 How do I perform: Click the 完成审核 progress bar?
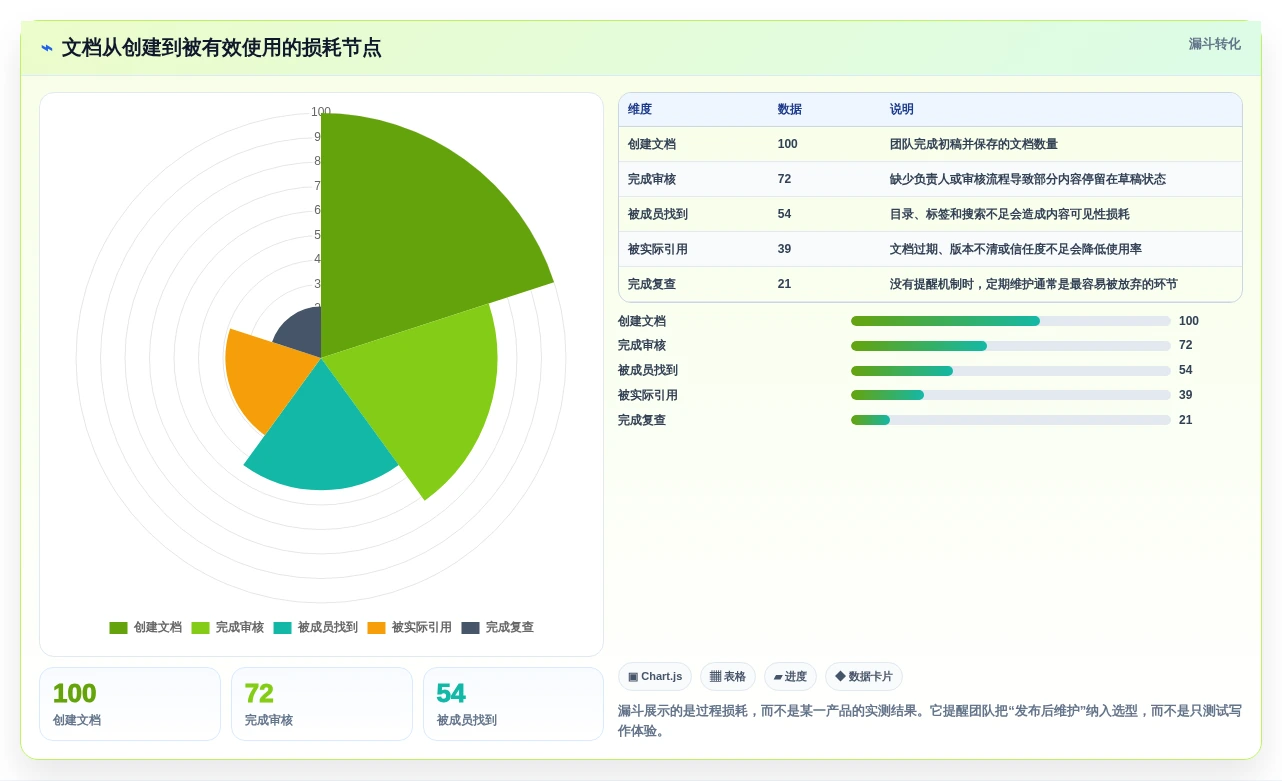pyautogui.click(x=1011, y=346)
